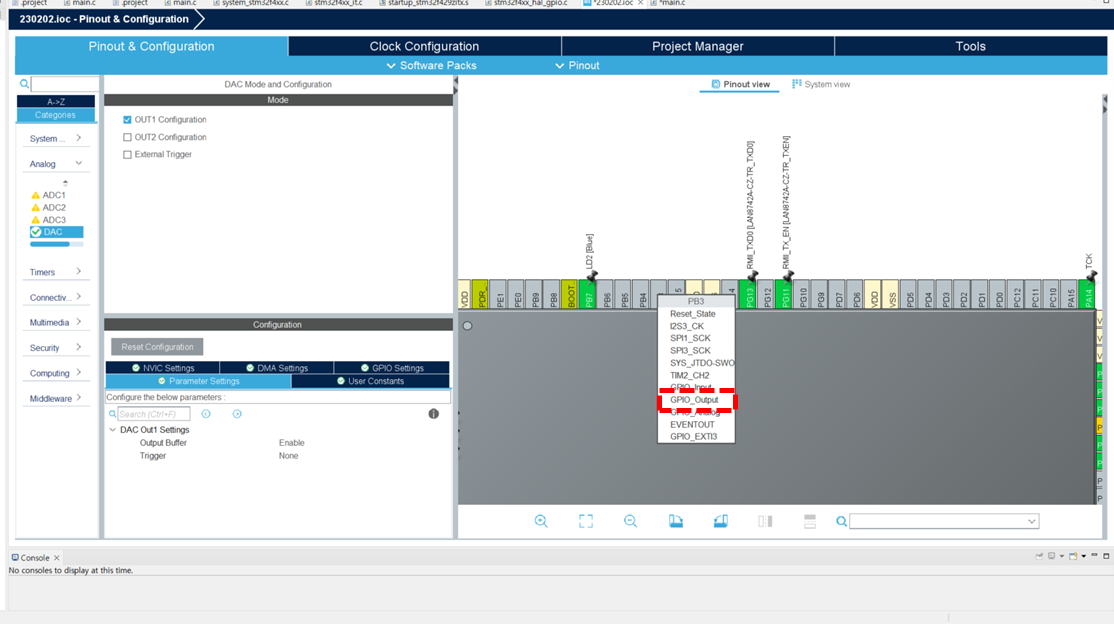Select the PD5 pin on the chip
The height and width of the screenshot is (624, 1114).
tap(910, 294)
